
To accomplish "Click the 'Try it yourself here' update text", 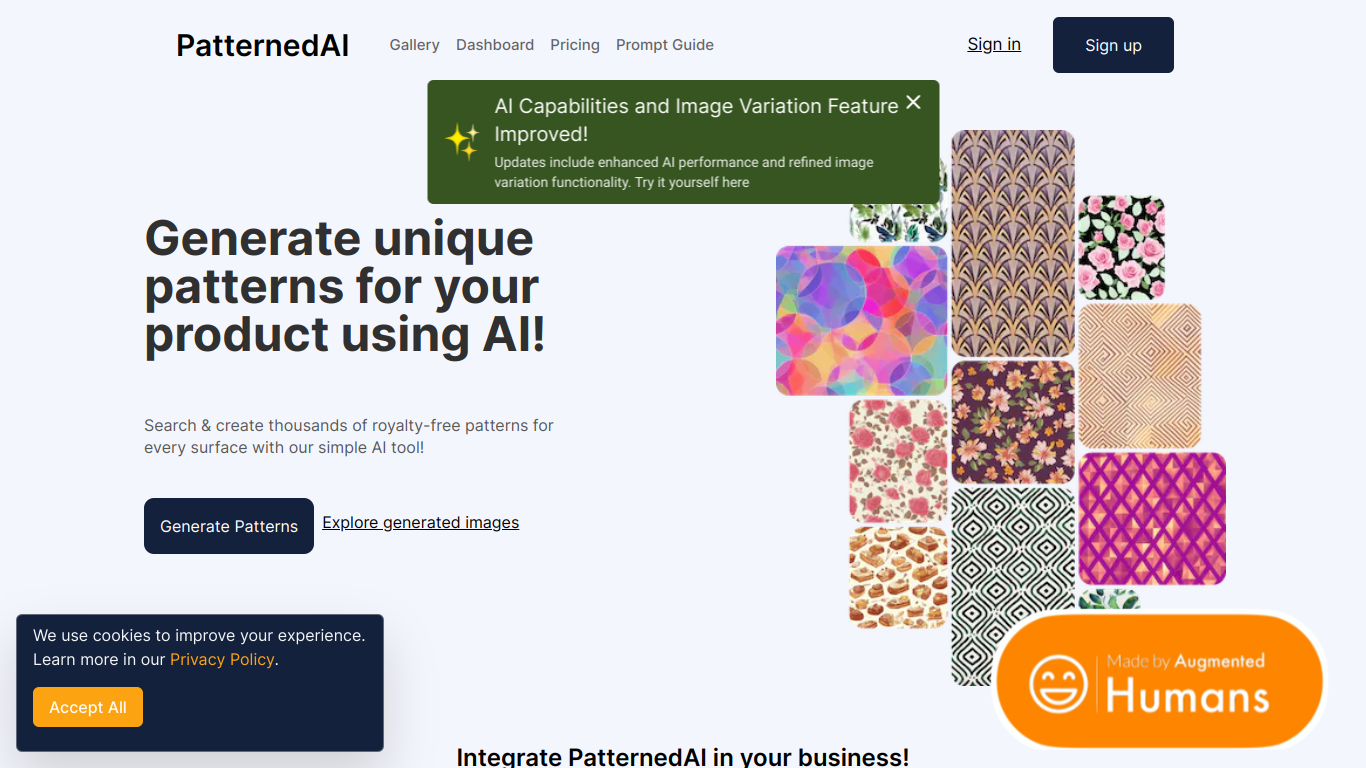I will (x=692, y=182).
